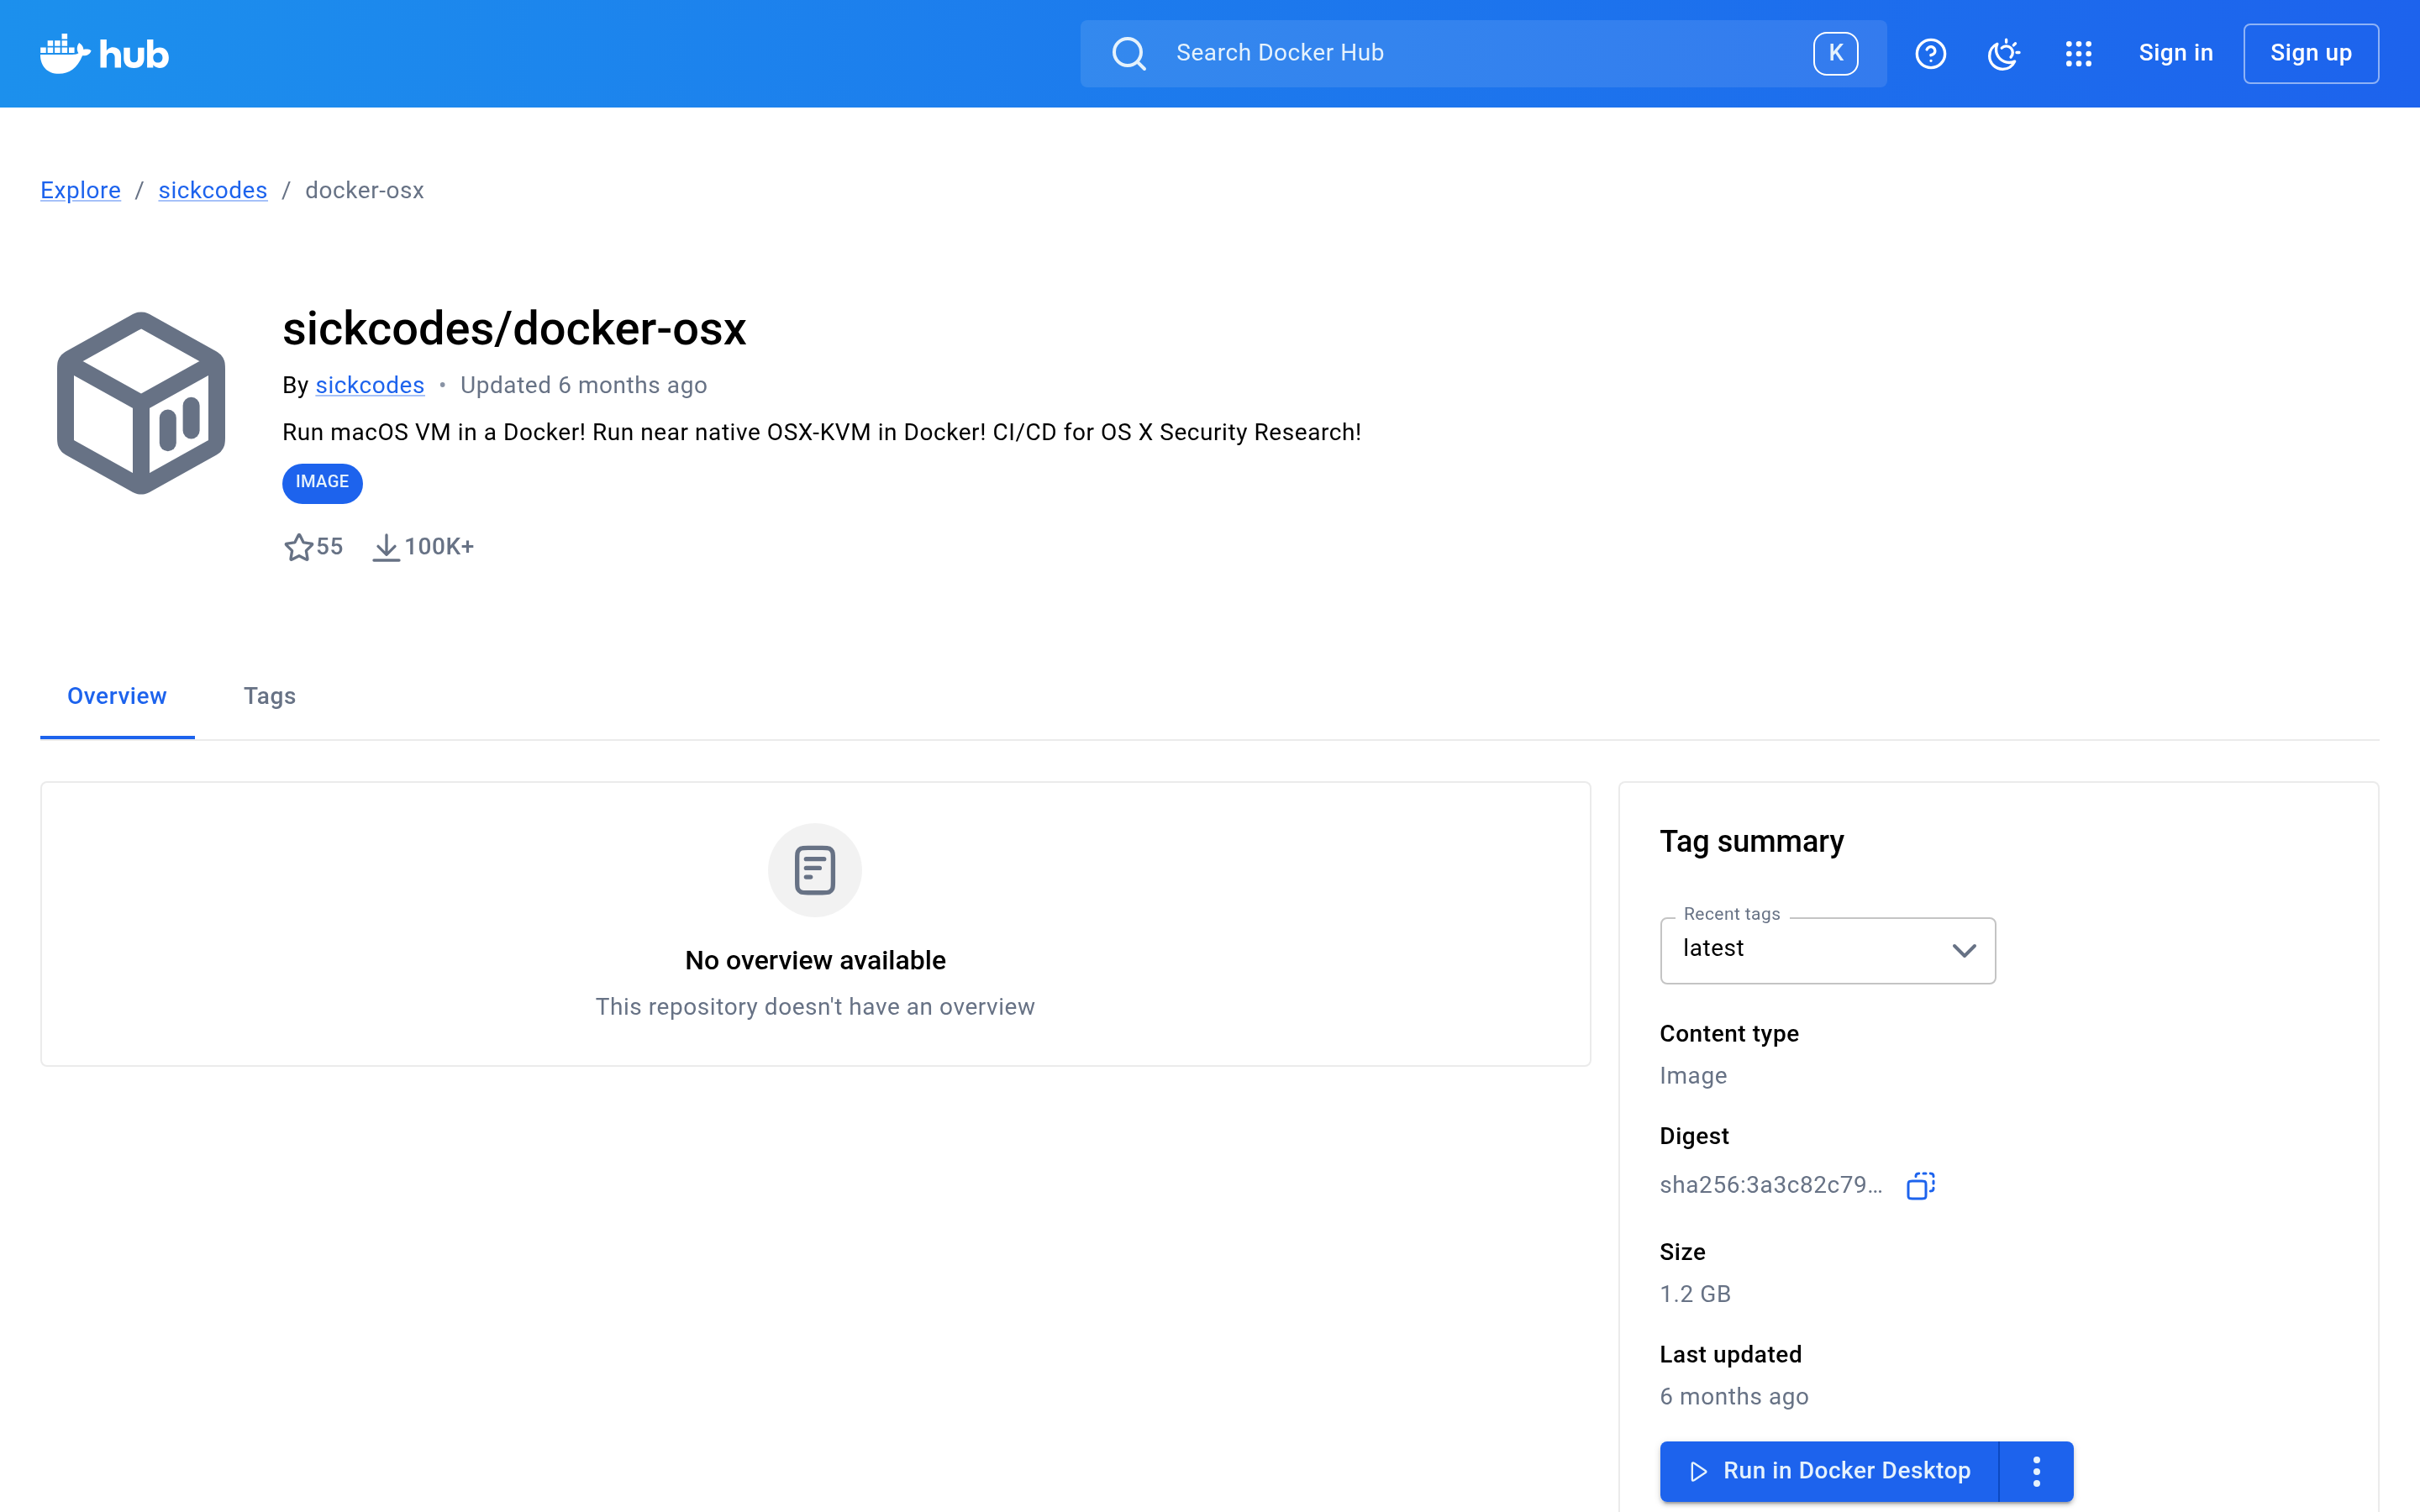Select the Overview tab

117,696
